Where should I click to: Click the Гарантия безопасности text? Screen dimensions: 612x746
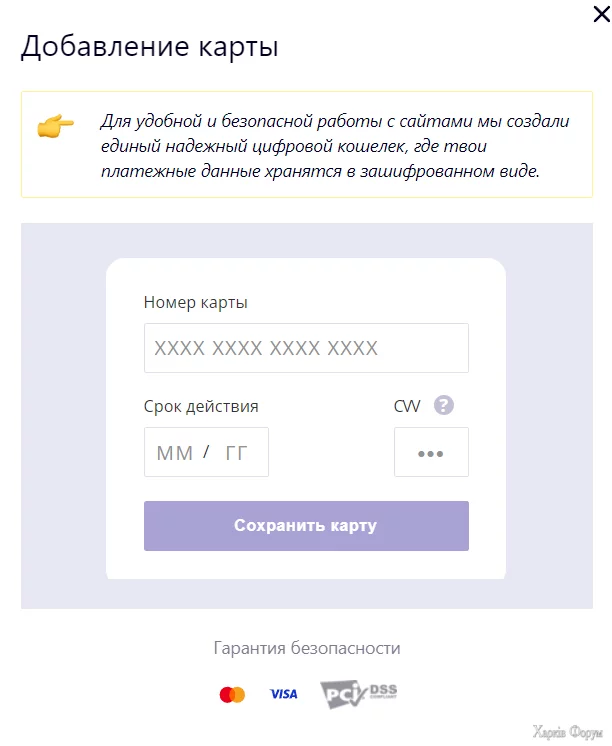pos(307,648)
